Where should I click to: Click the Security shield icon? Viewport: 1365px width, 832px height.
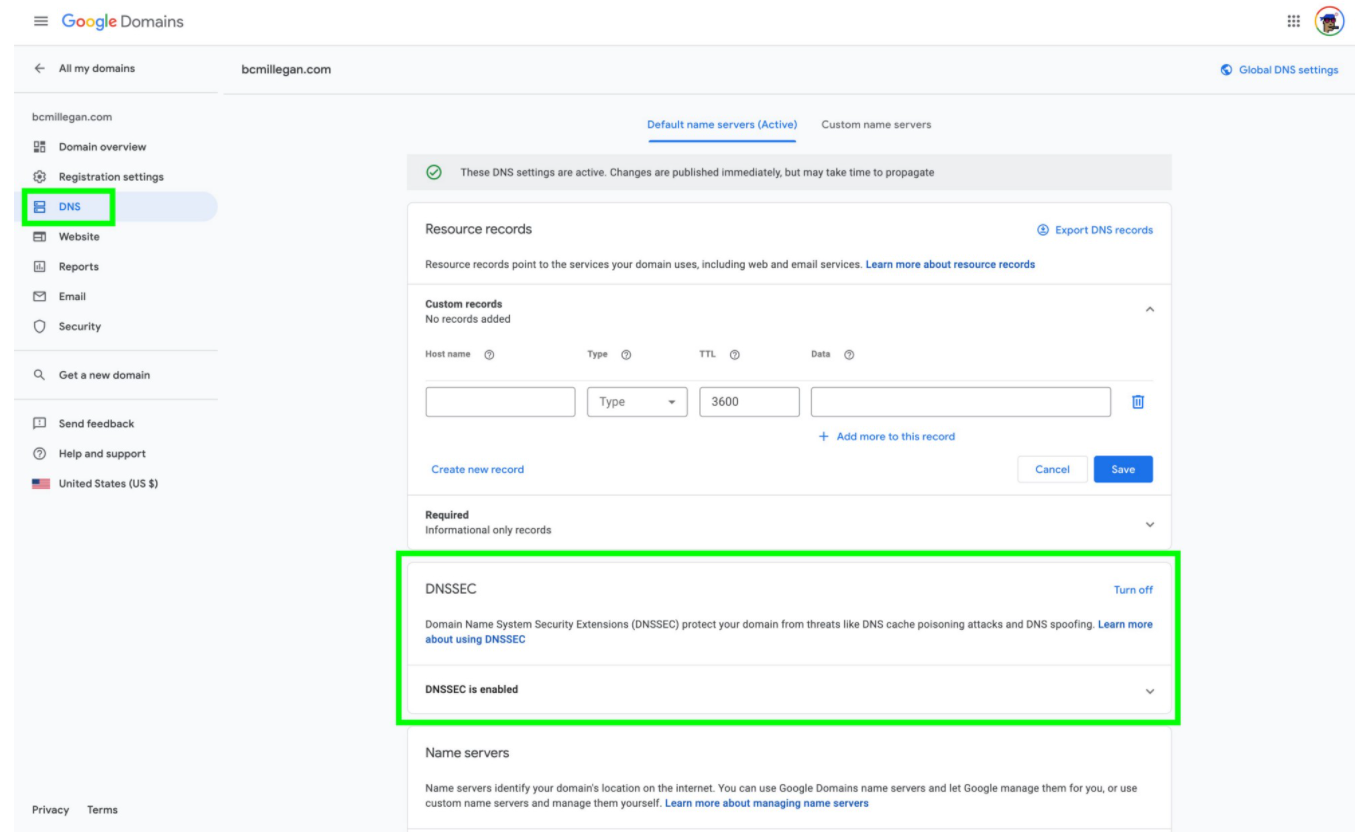pos(40,327)
